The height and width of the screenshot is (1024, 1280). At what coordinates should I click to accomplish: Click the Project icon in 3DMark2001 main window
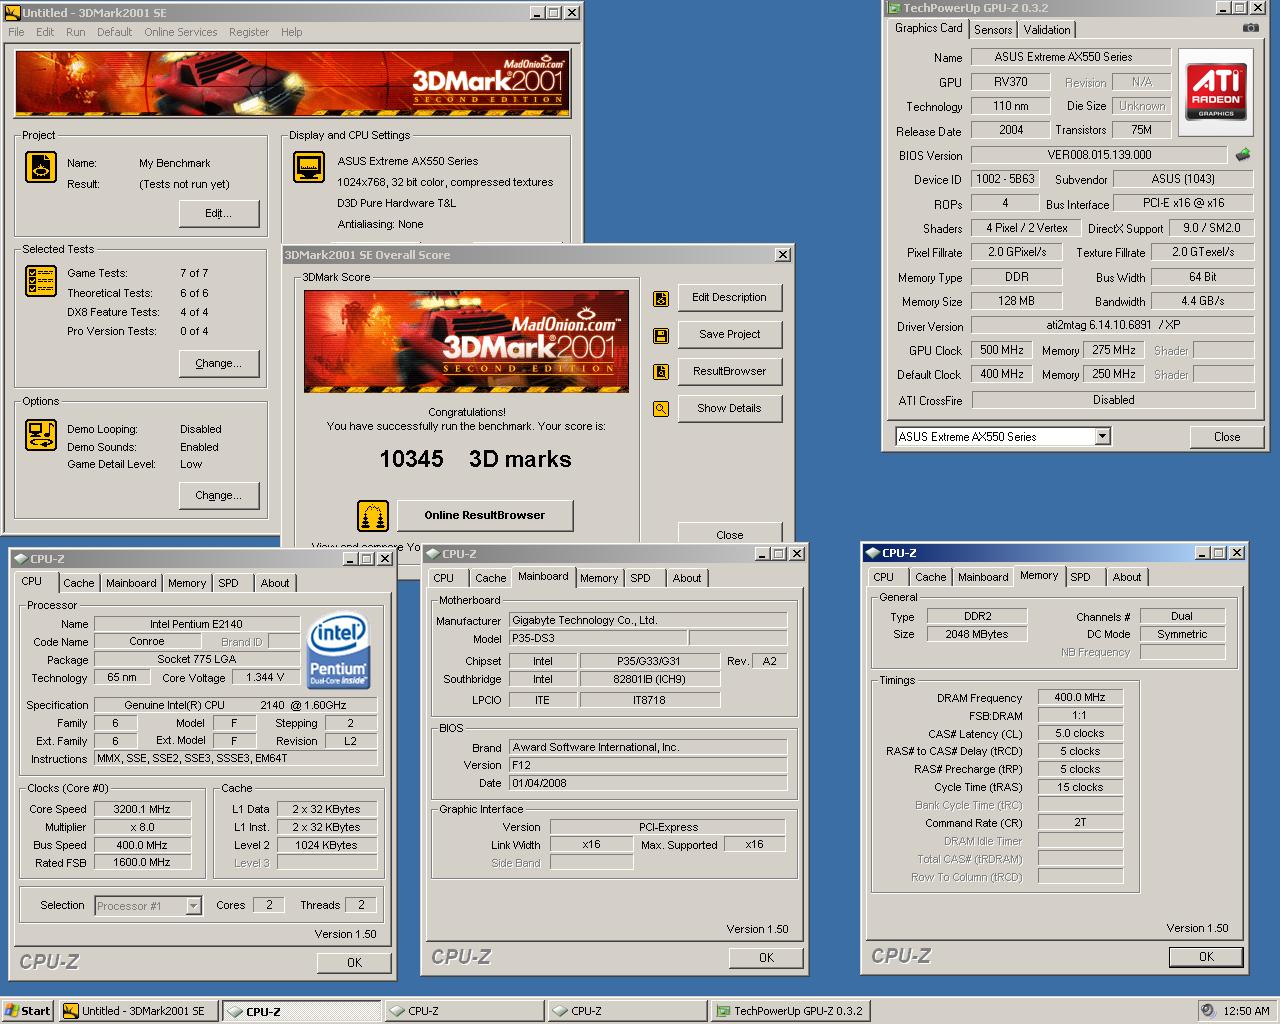(40, 167)
